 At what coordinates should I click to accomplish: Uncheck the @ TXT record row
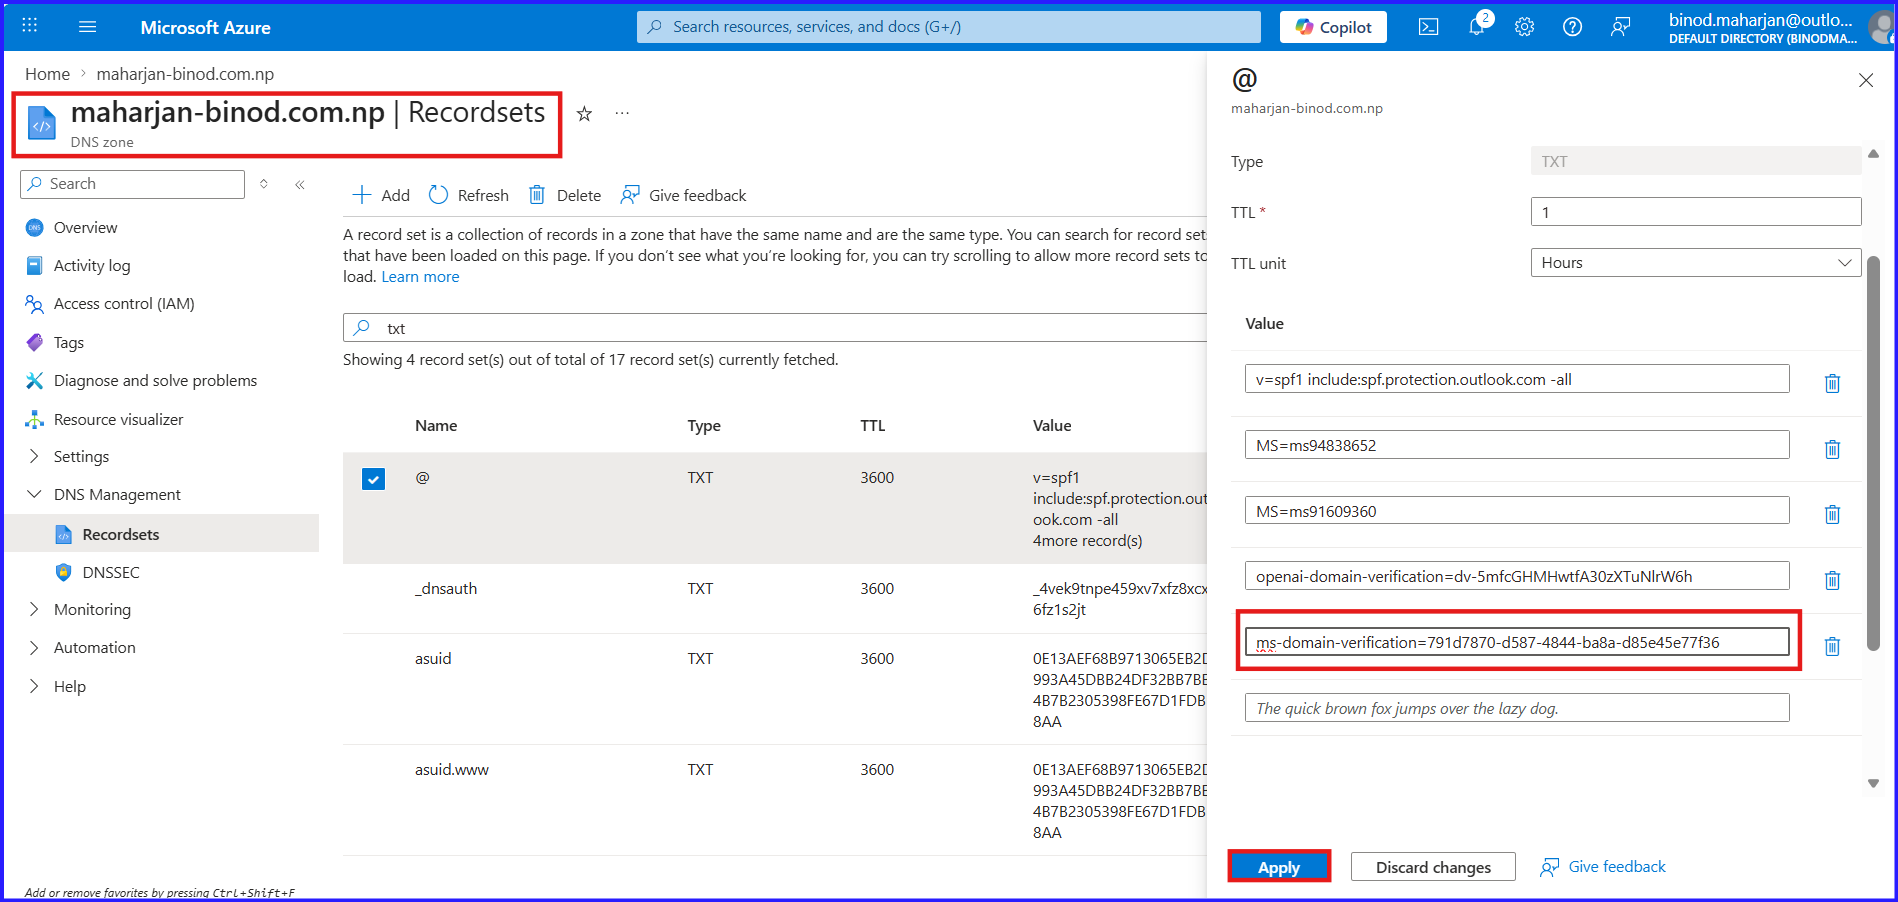click(x=372, y=478)
